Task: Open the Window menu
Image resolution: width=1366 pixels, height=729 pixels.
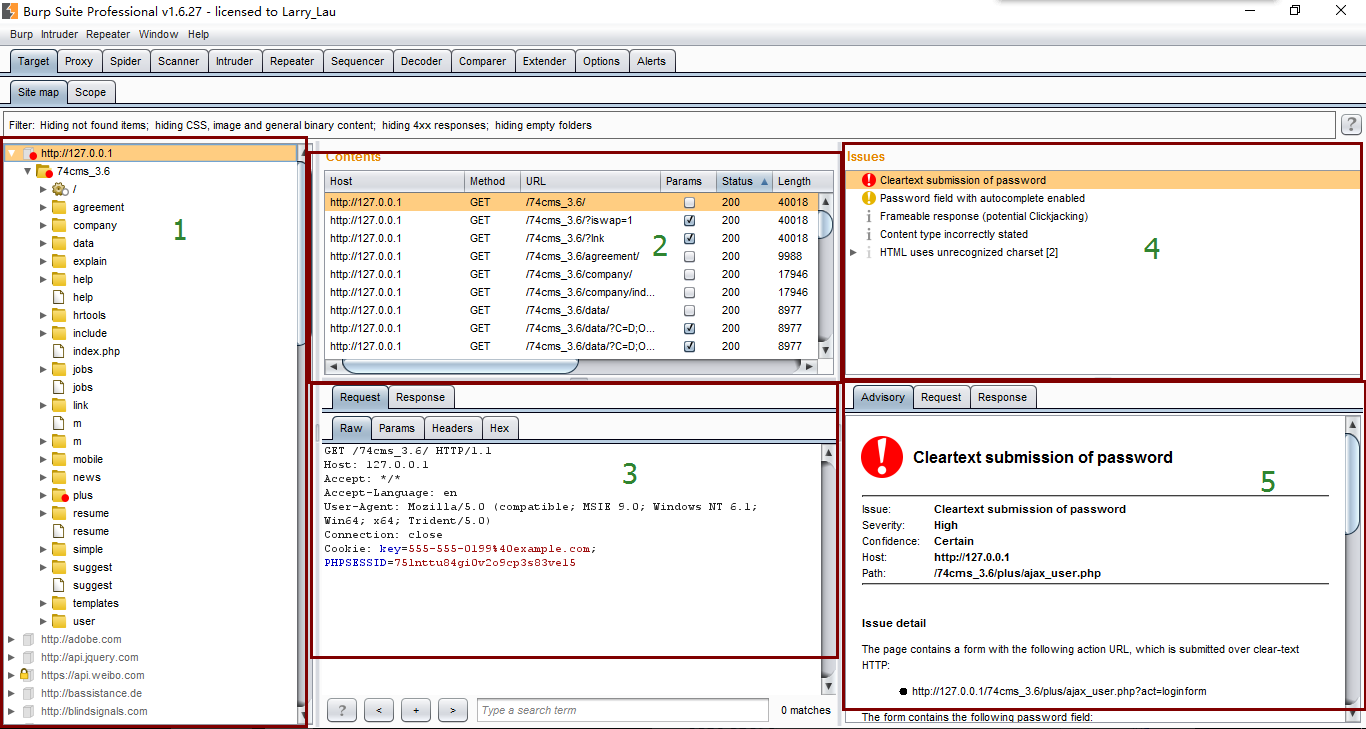Action: tap(158, 34)
